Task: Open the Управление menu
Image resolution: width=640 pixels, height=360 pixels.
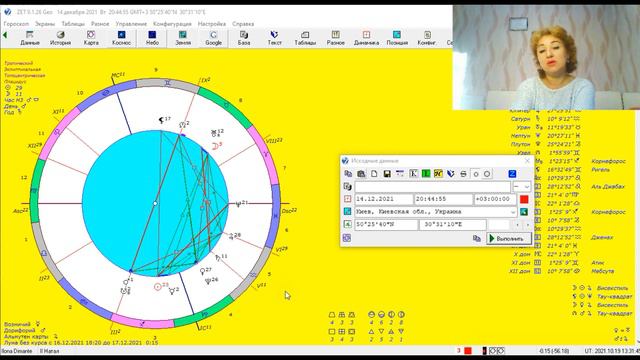Action: (131, 24)
